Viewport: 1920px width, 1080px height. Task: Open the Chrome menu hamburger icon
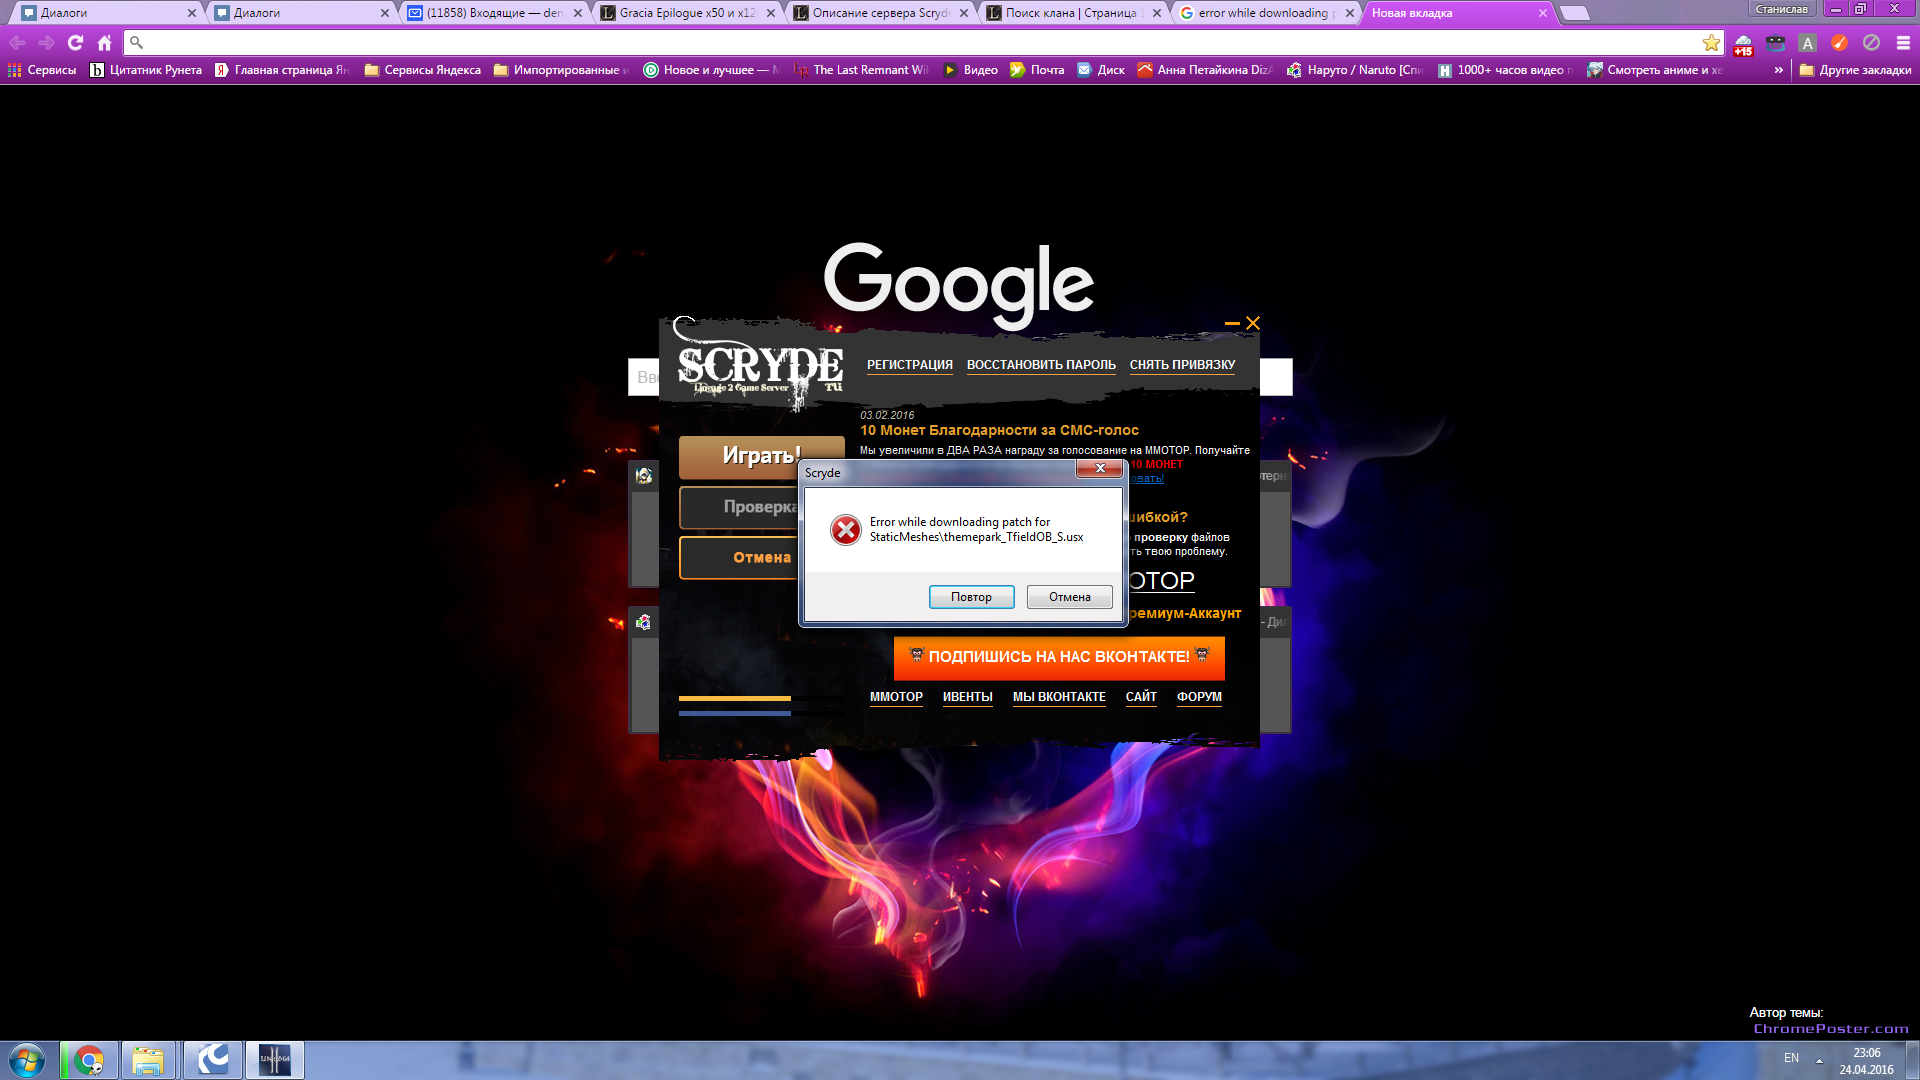tap(1903, 43)
